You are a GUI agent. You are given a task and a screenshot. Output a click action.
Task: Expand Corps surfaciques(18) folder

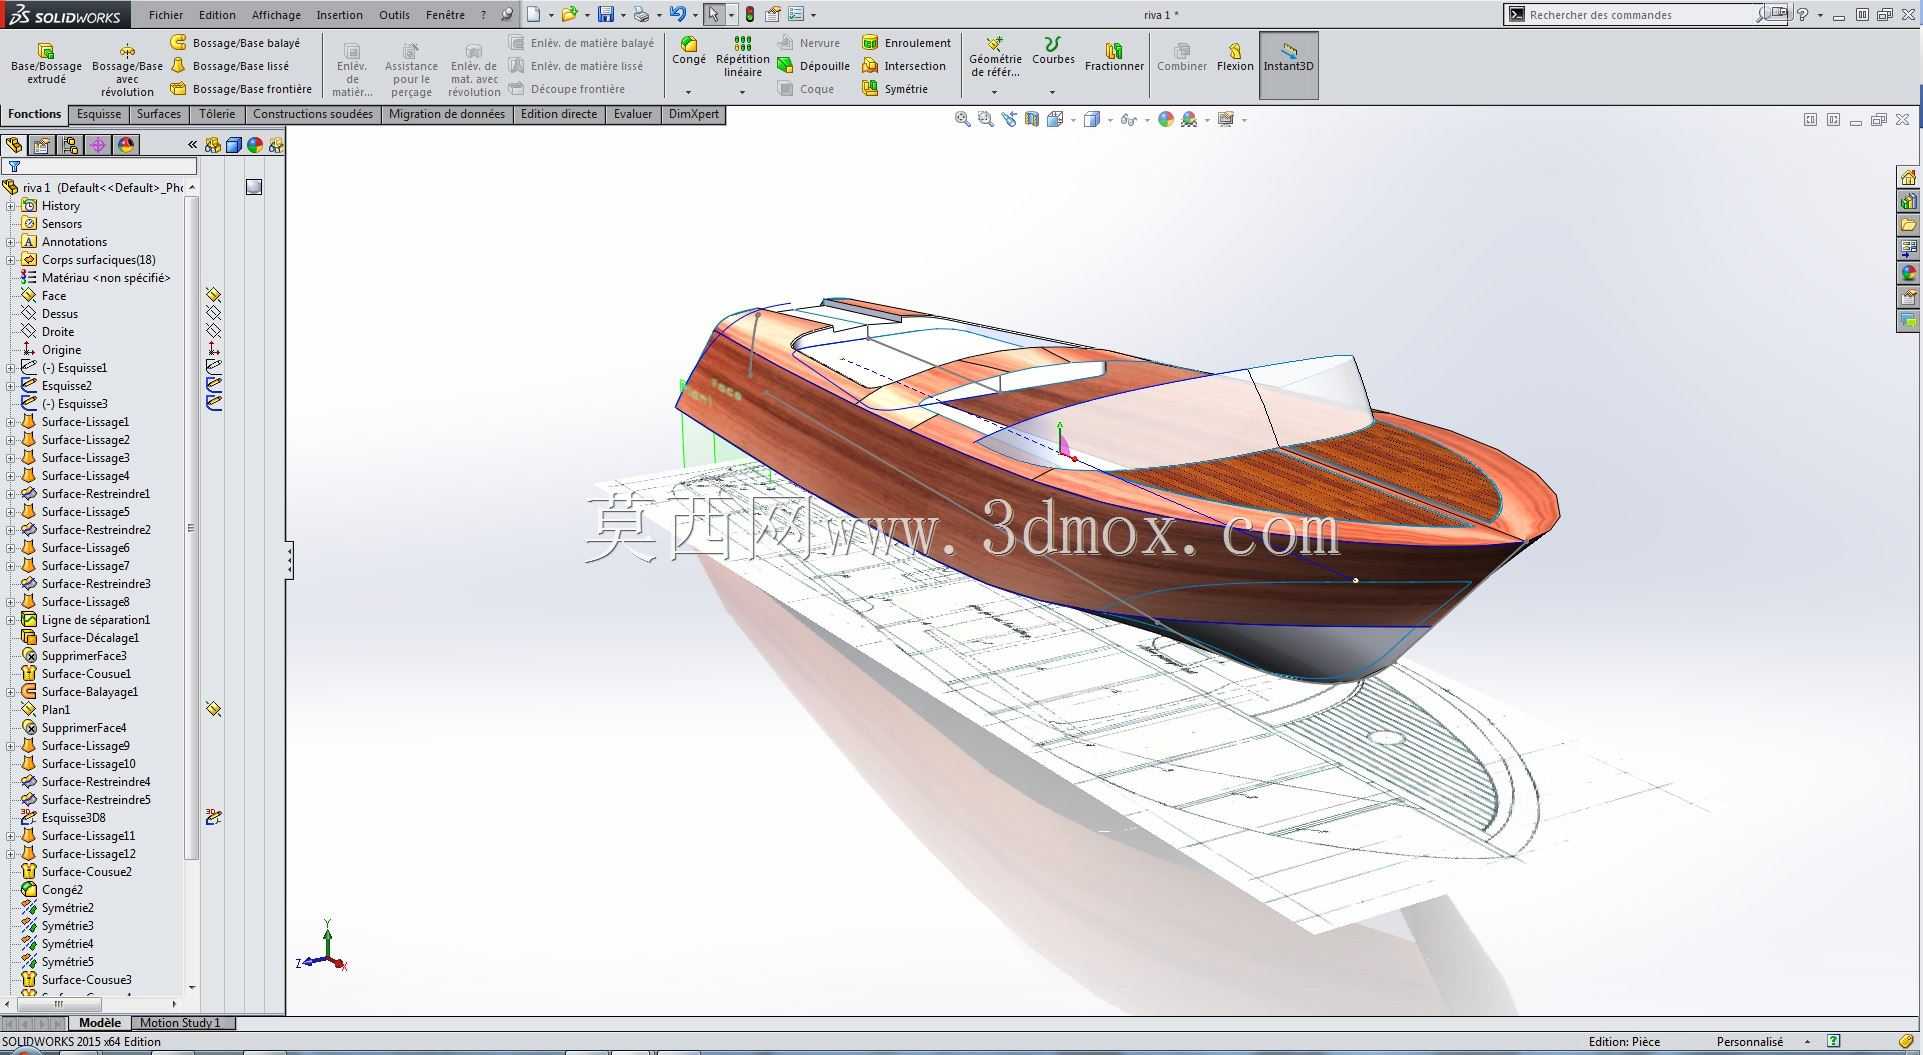[11, 260]
